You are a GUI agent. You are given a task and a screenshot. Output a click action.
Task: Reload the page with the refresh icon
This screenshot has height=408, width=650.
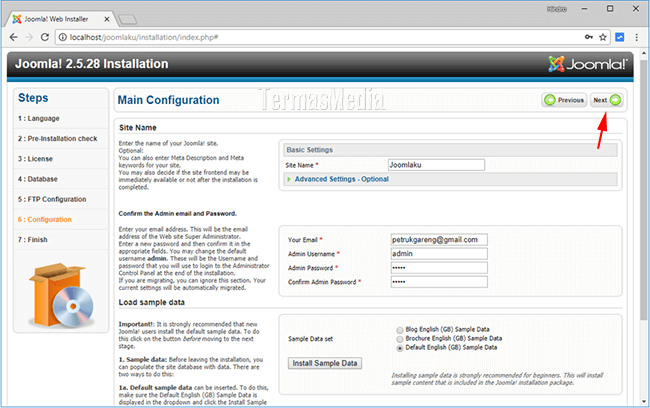[x=45, y=37]
